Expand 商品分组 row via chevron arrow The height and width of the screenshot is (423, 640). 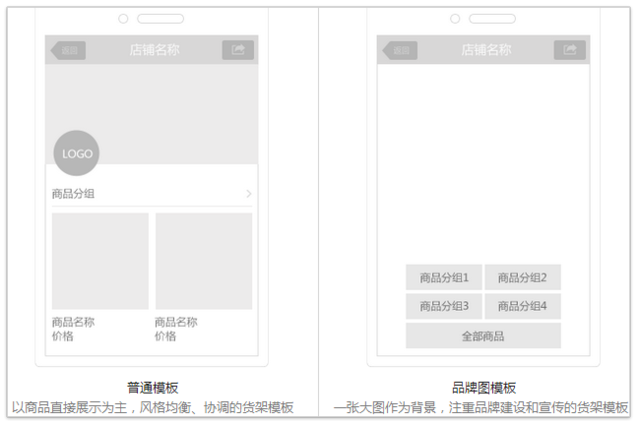click(x=249, y=194)
